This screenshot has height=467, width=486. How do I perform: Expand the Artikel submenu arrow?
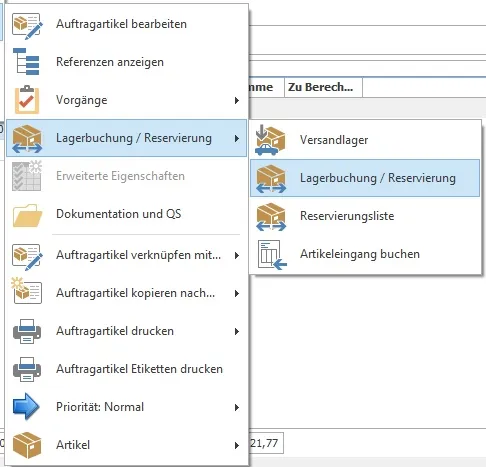click(237, 445)
